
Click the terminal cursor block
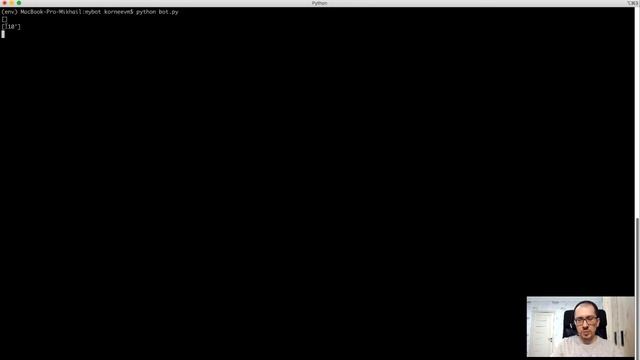3,34
